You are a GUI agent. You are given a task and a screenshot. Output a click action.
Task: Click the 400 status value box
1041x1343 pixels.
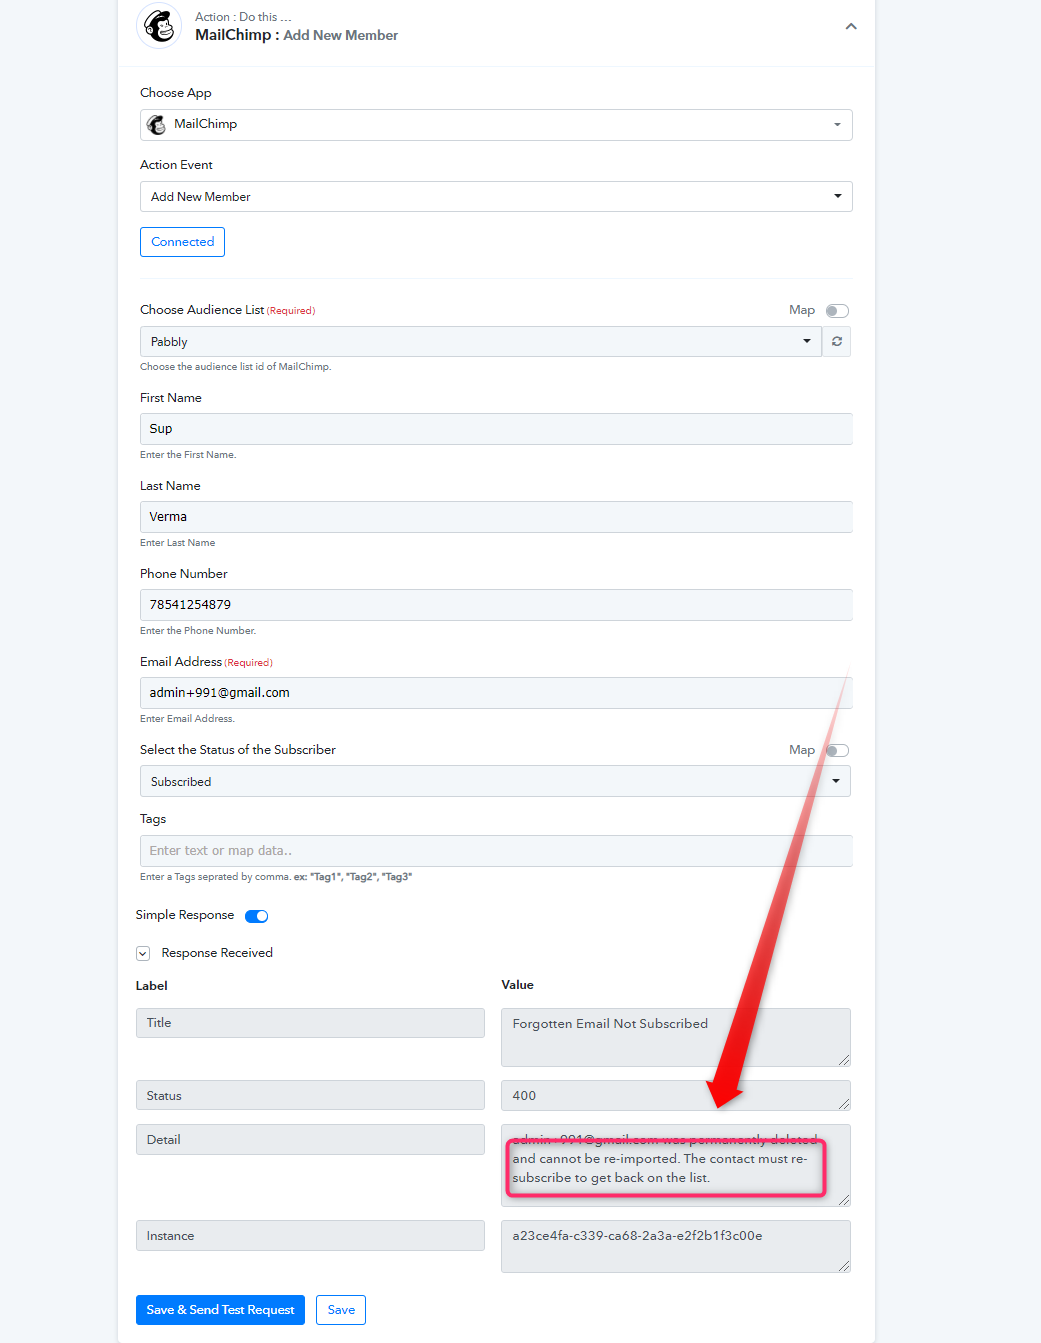[x=676, y=1095]
